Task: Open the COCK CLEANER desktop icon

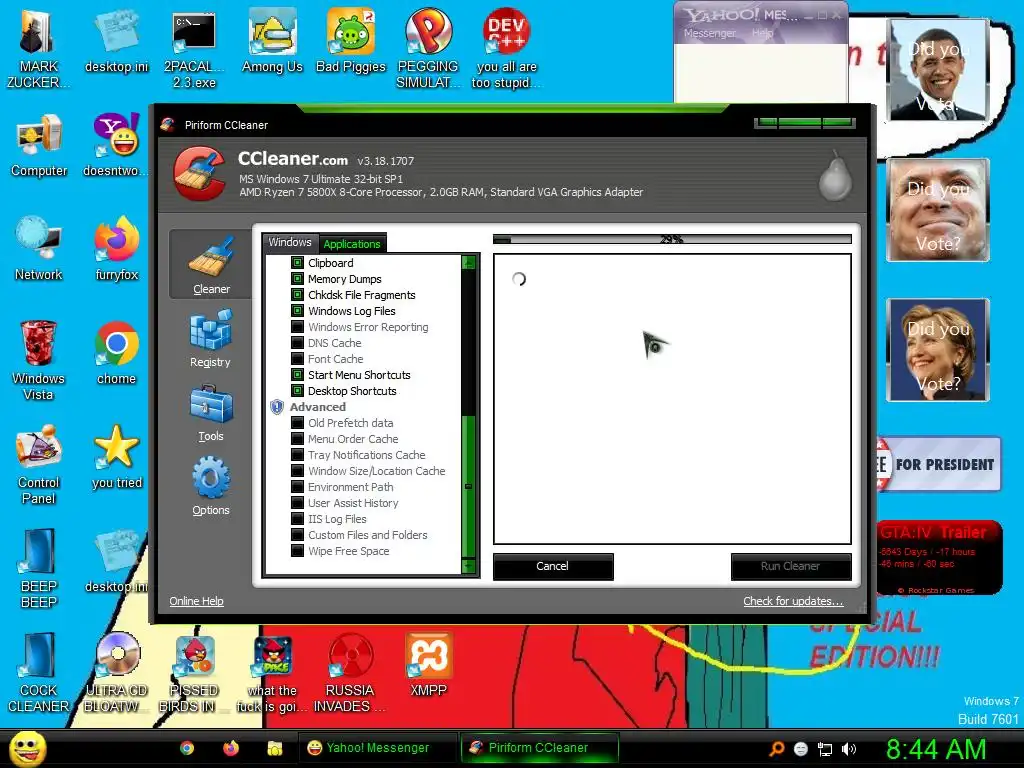Action: (x=39, y=673)
